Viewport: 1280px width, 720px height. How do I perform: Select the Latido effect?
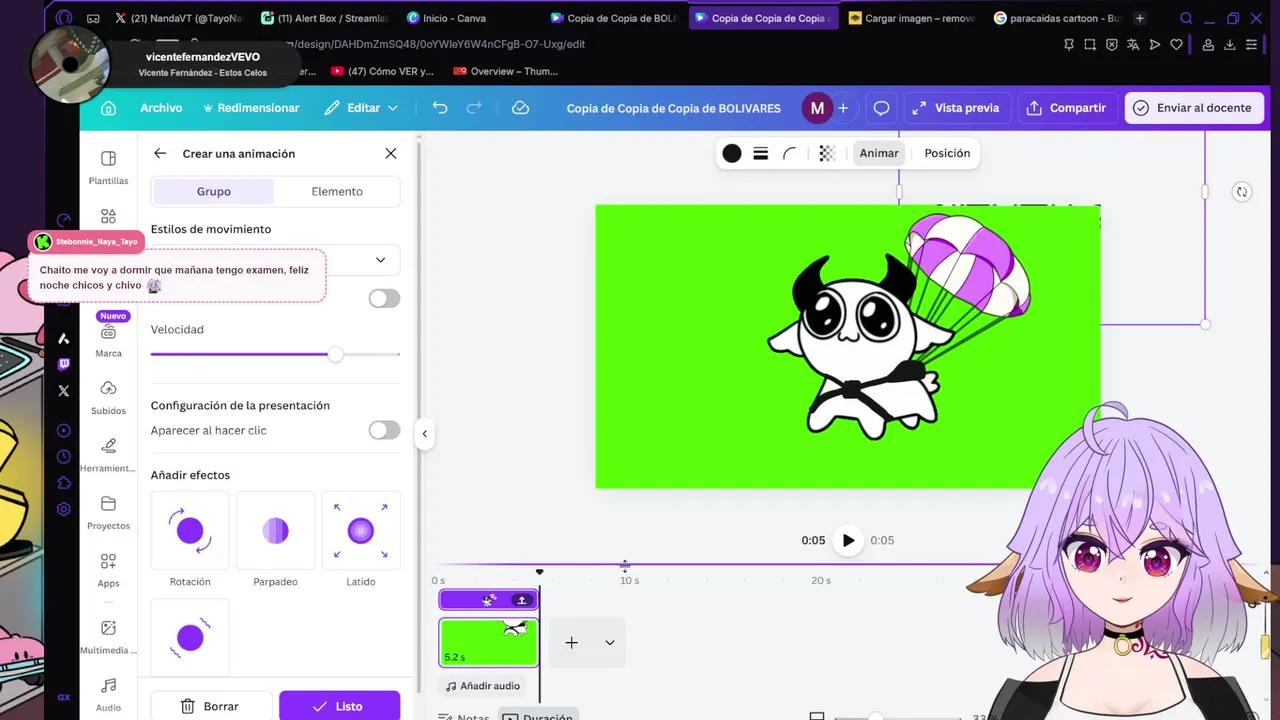click(x=361, y=531)
